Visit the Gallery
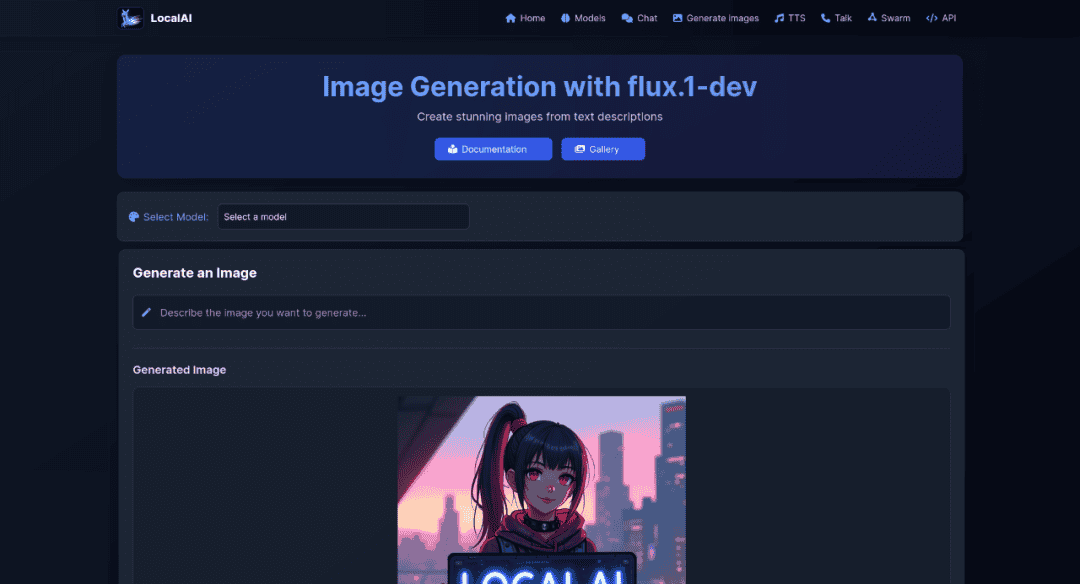 tap(603, 148)
